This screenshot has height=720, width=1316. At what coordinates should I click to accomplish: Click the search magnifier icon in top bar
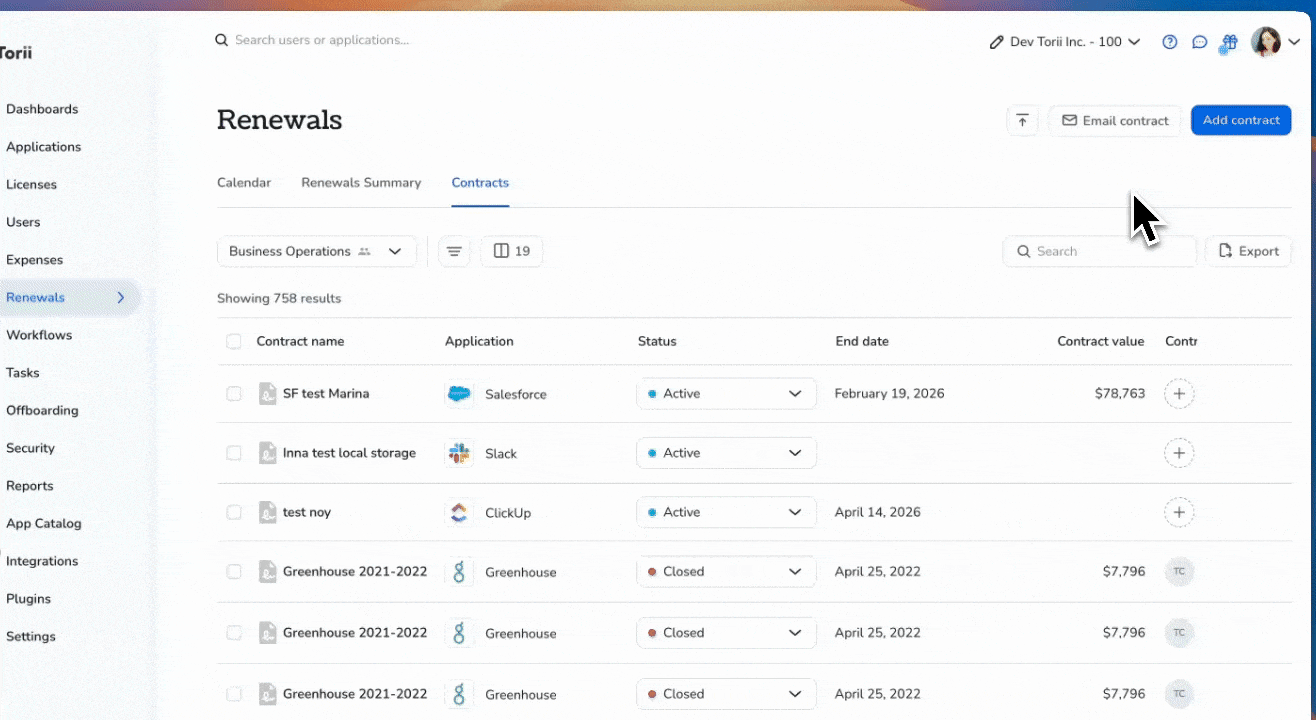pos(222,40)
